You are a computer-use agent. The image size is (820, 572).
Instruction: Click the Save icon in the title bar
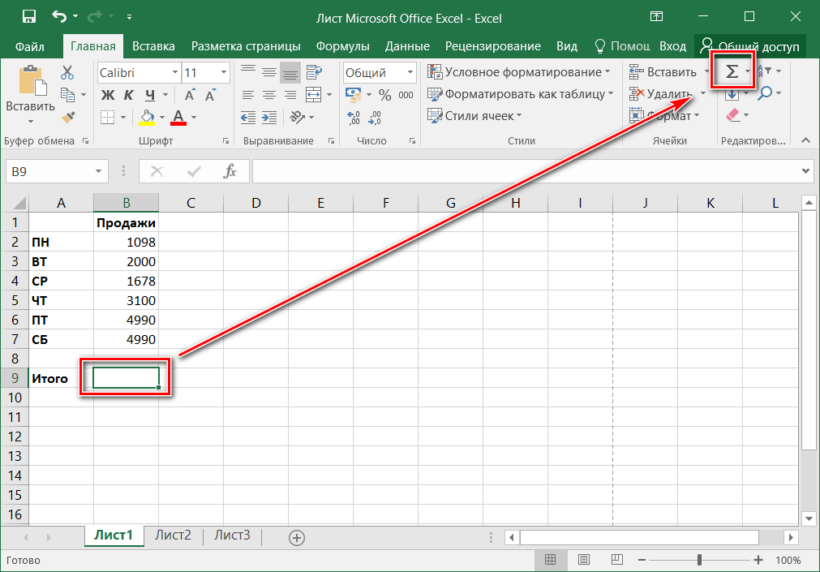coord(29,17)
